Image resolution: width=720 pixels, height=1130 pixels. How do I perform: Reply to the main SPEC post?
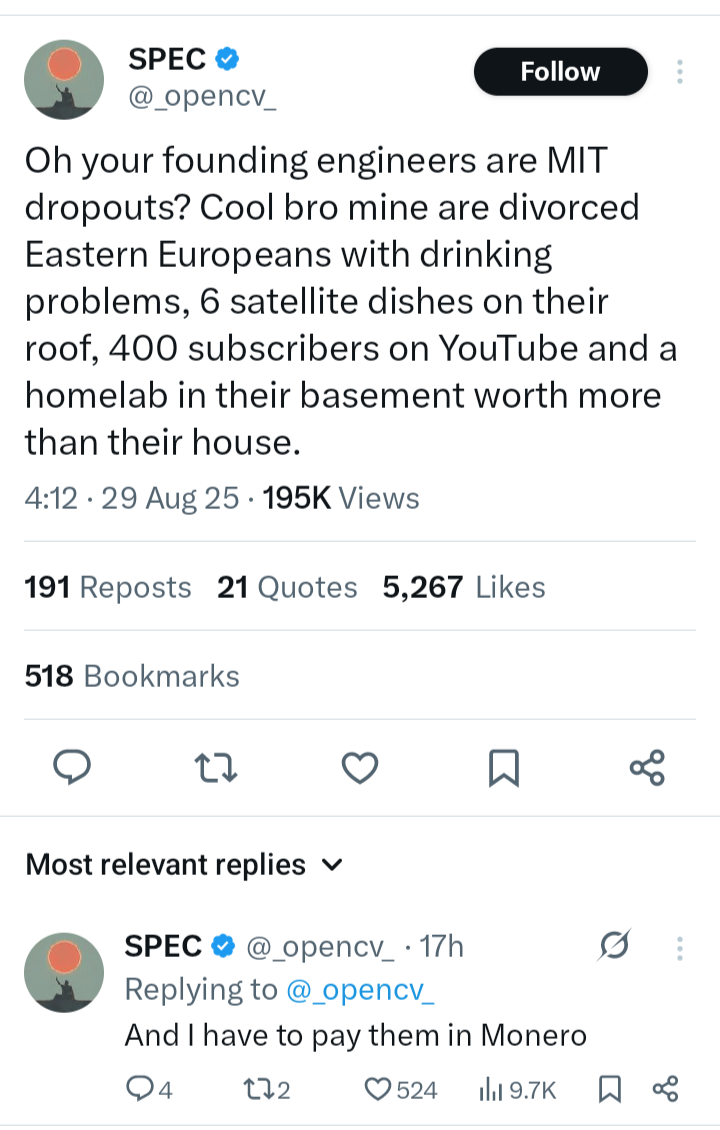pyautogui.click(x=71, y=767)
